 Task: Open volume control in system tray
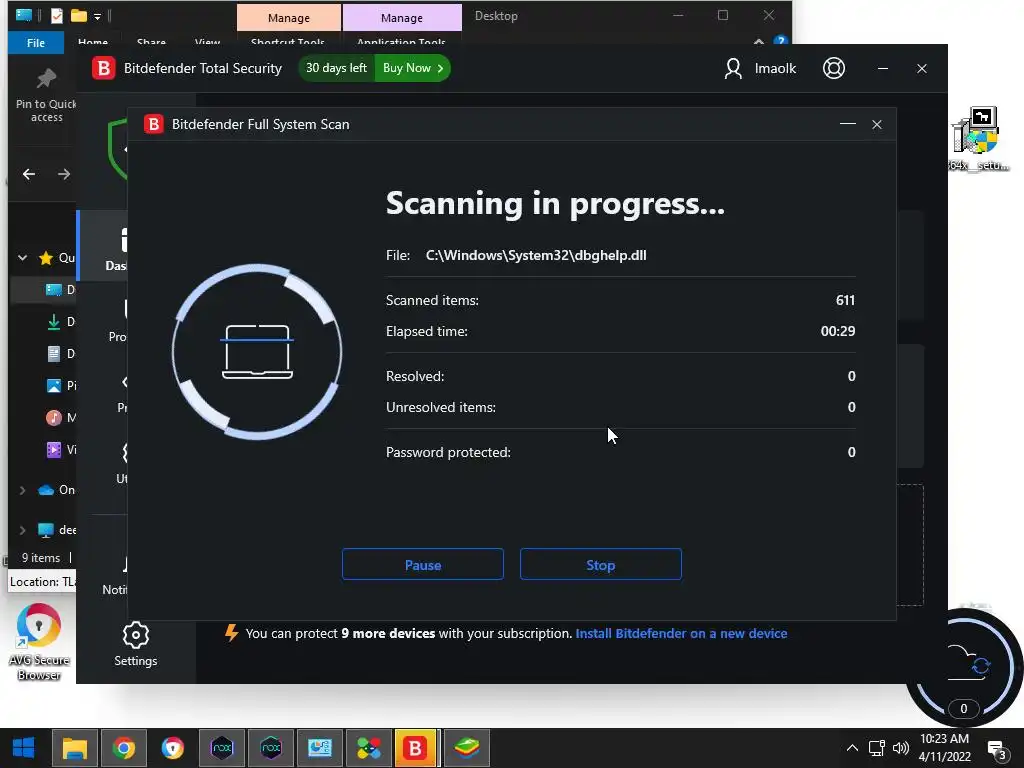(901, 748)
